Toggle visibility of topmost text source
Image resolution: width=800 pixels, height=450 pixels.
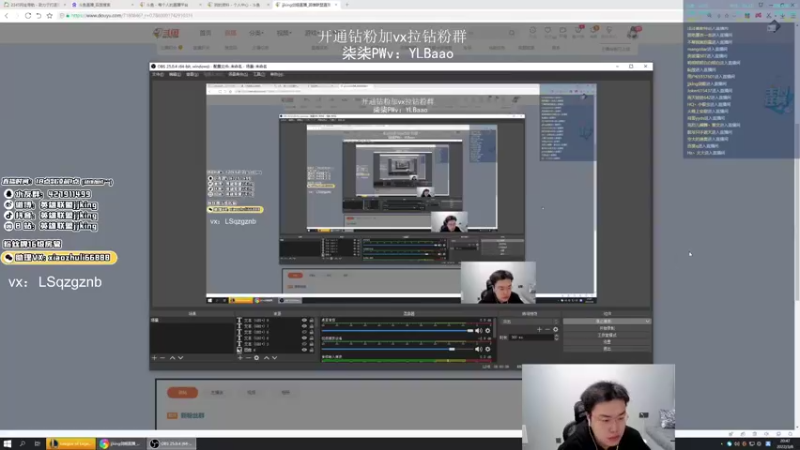305,320
